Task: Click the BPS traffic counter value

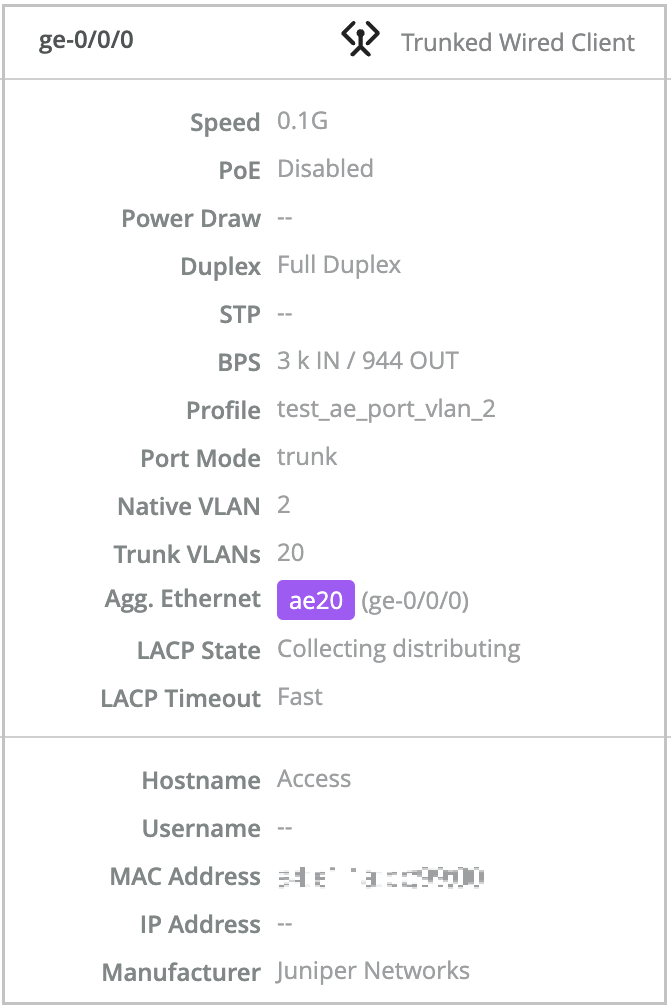Action: pos(368,360)
